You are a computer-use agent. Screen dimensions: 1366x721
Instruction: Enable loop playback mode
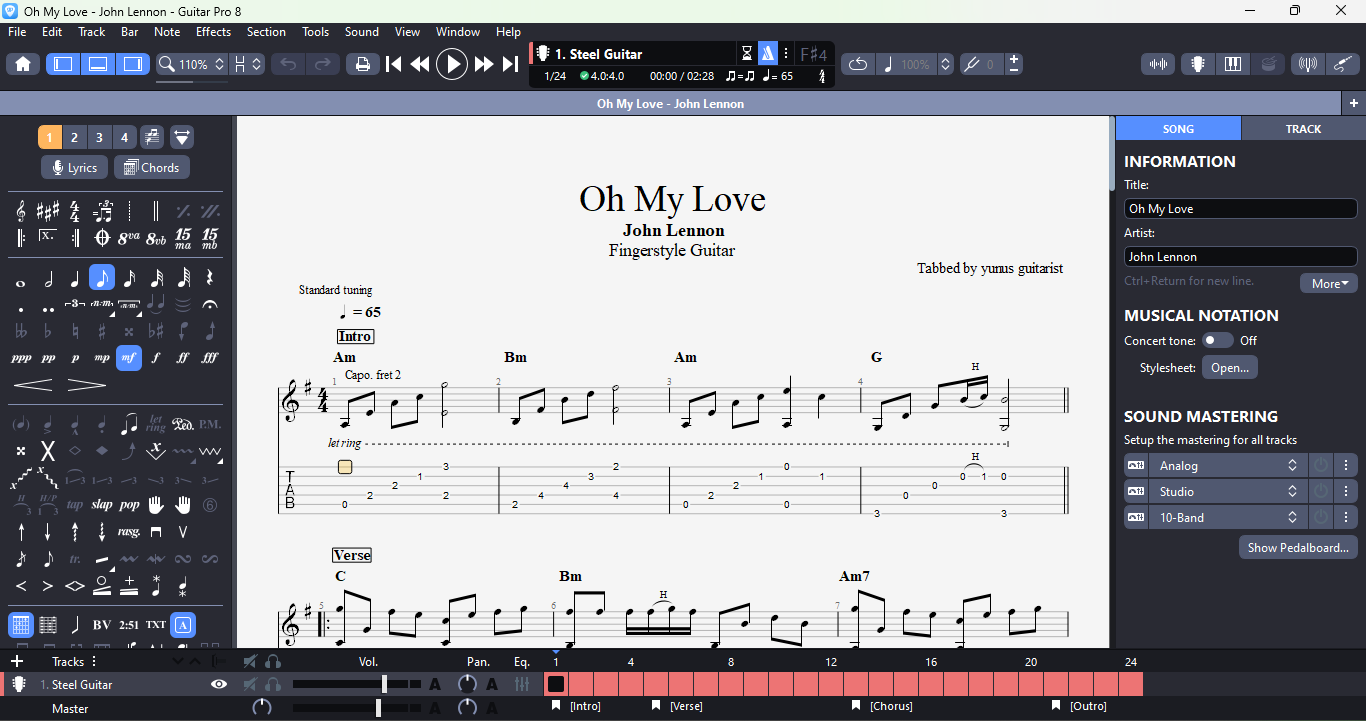coord(858,64)
